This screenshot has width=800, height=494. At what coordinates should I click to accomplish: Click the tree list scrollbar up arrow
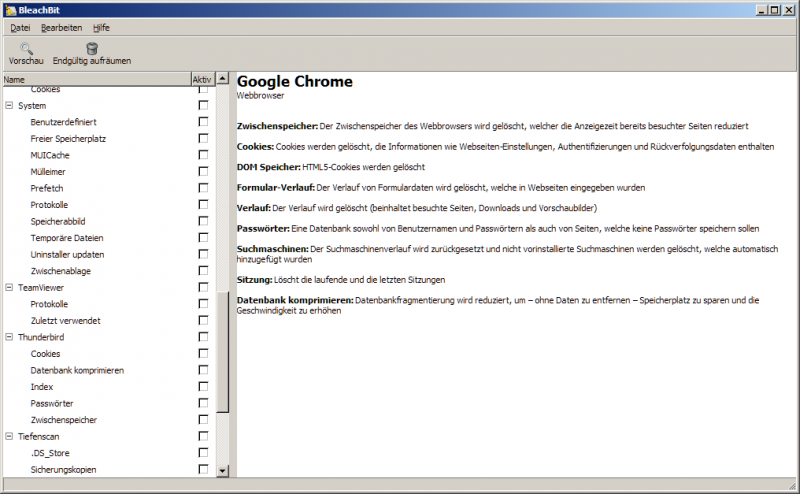(223, 78)
